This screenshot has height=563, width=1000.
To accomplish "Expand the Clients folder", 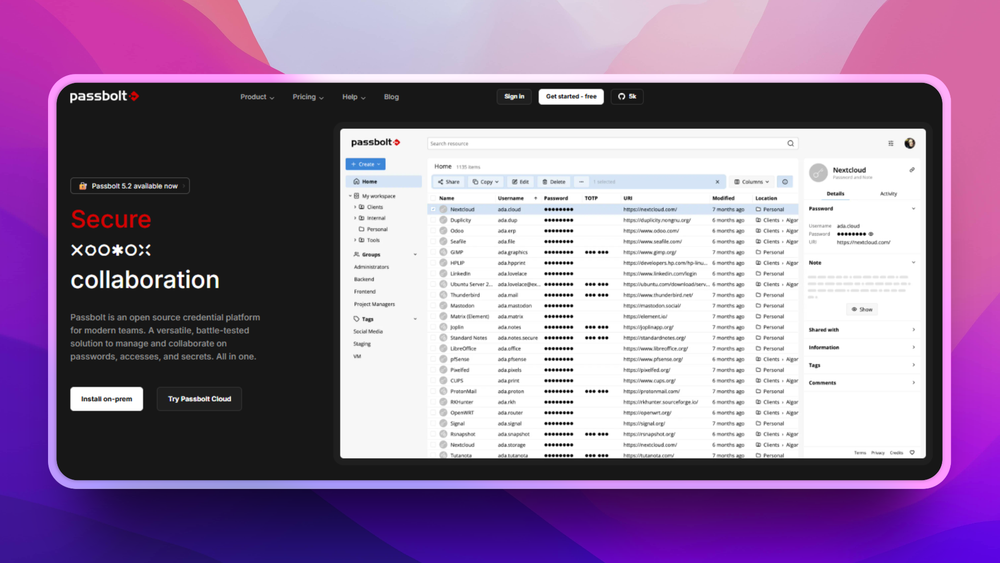I will (x=355, y=207).
